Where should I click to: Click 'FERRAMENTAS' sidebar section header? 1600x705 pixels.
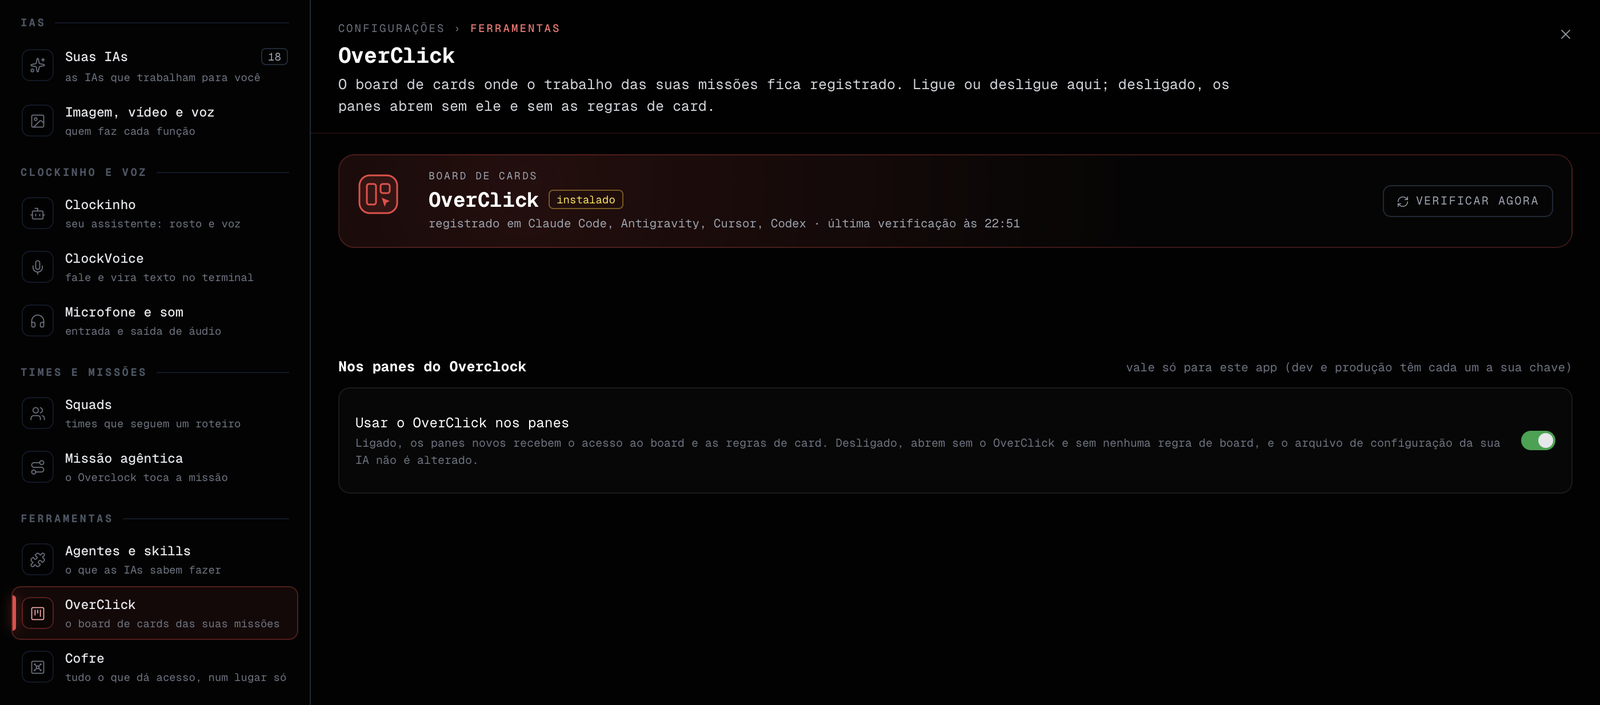67,519
